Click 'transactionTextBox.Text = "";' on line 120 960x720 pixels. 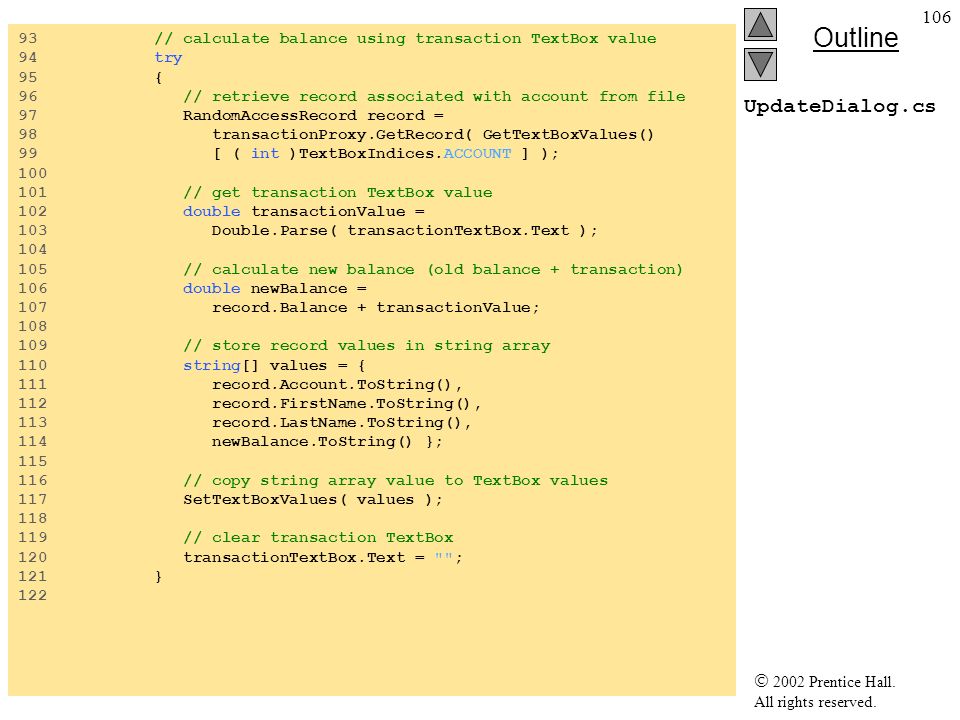click(323, 558)
